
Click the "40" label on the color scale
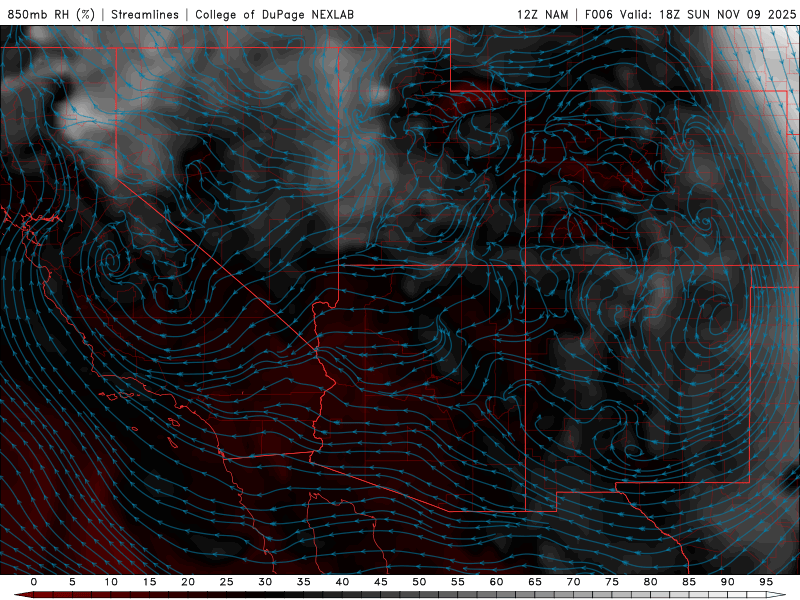tap(342, 582)
